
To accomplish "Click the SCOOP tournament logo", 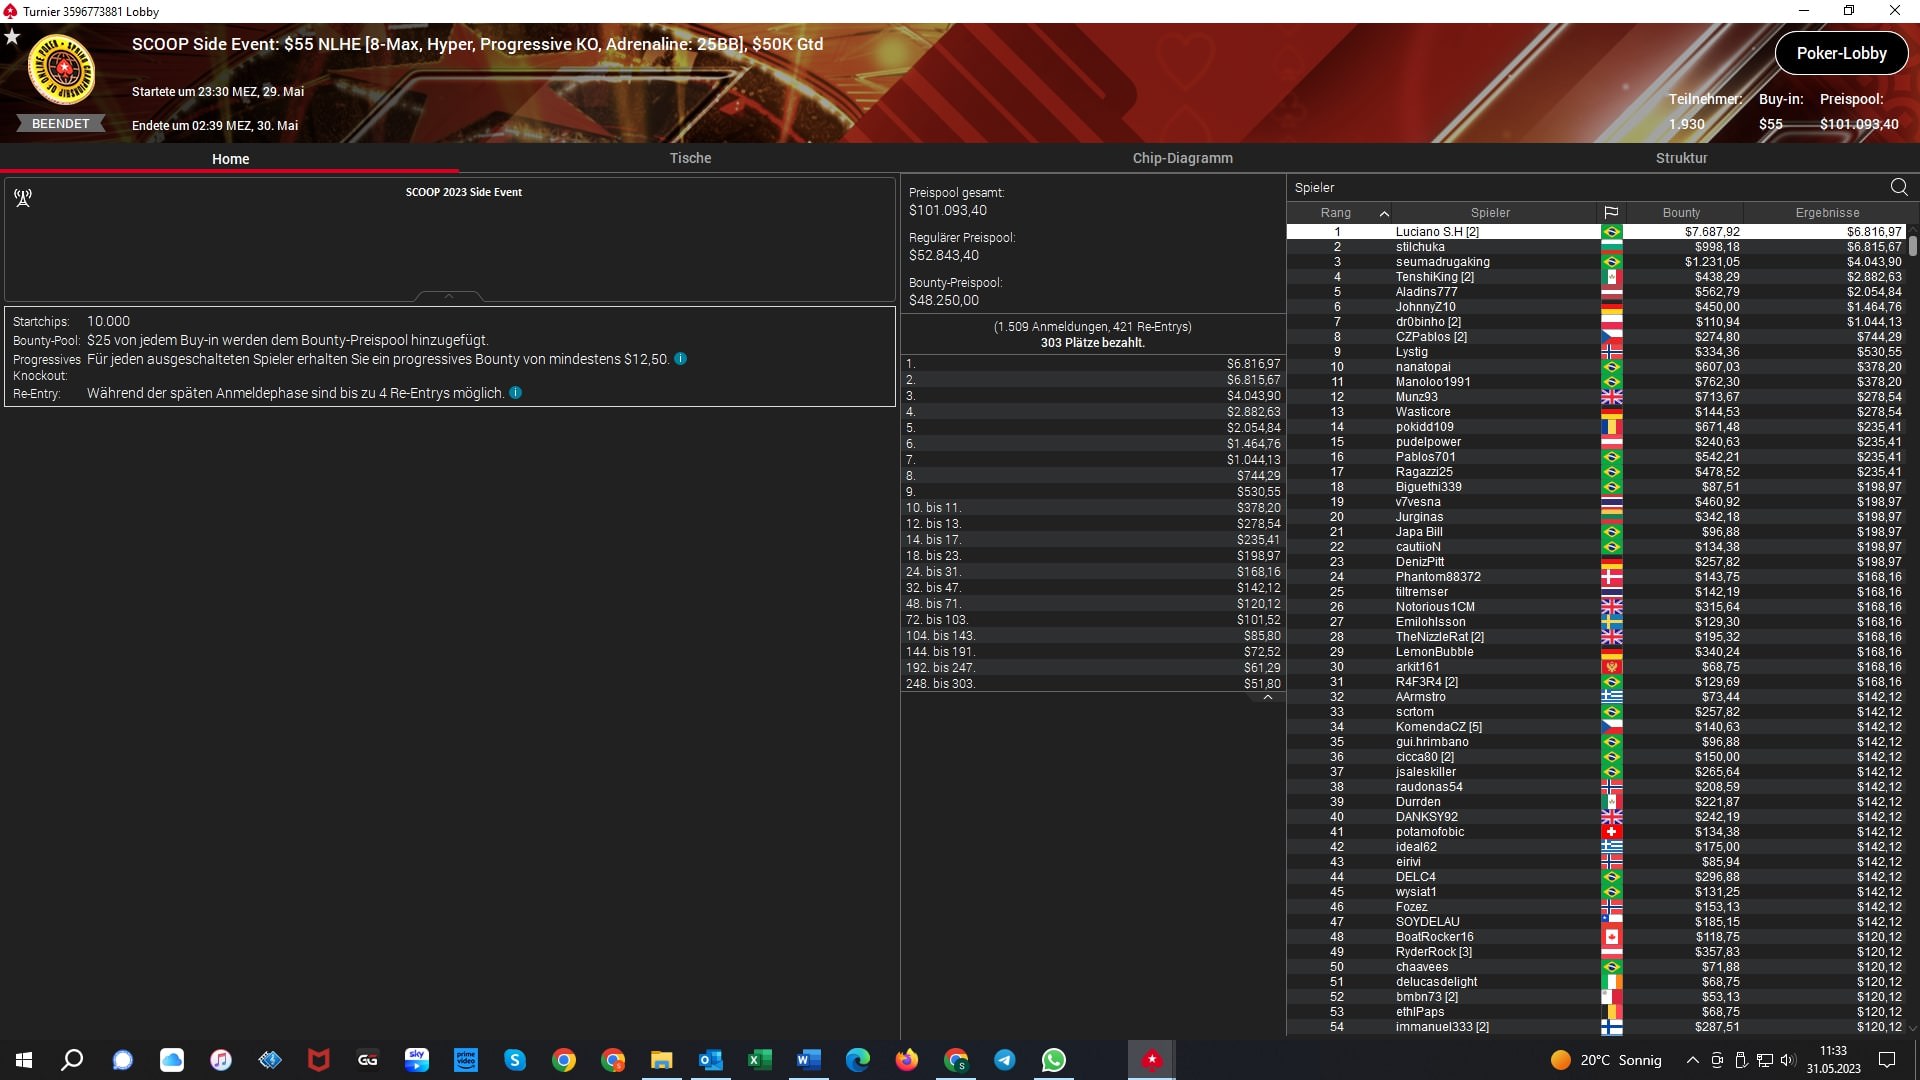I will (61, 70).
